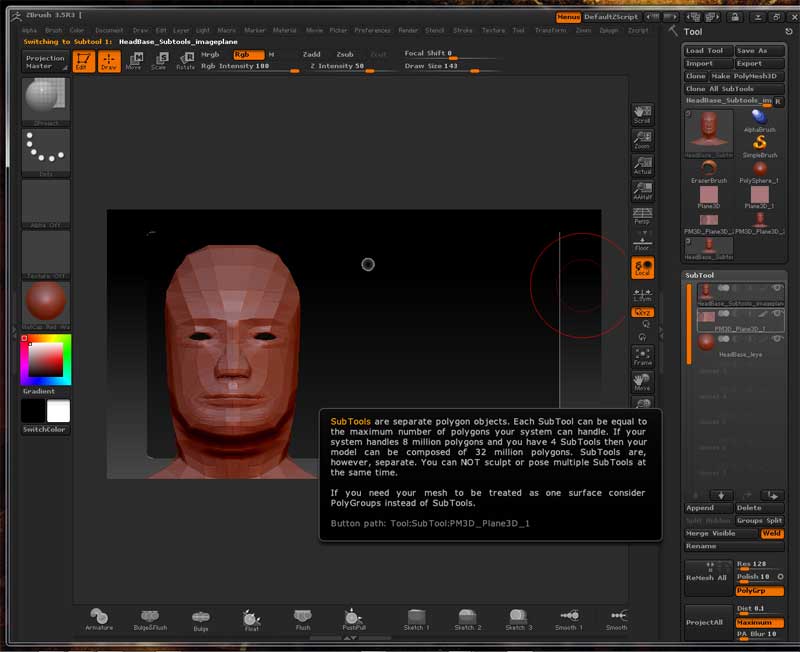Open the Preferences menu
The image size is (800, 652).
point(372,31)
